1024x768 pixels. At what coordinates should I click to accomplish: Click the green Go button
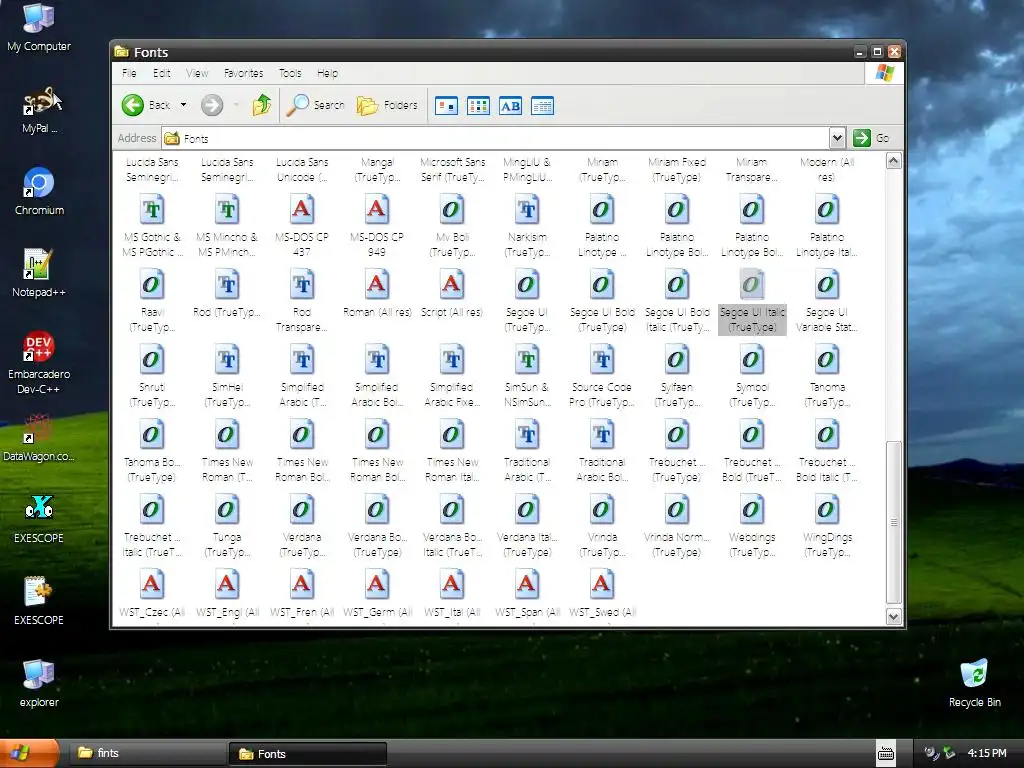(871, 138)
